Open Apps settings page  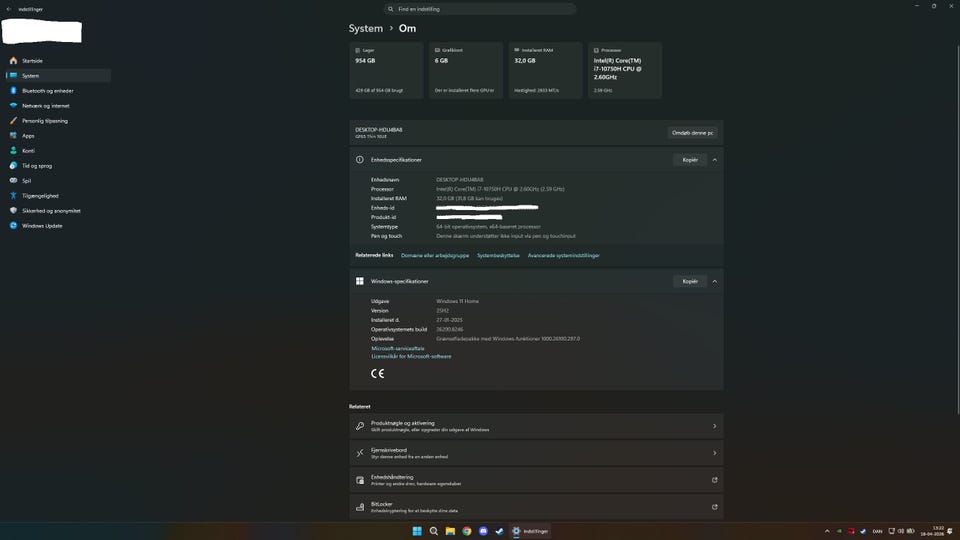[58, 135]
